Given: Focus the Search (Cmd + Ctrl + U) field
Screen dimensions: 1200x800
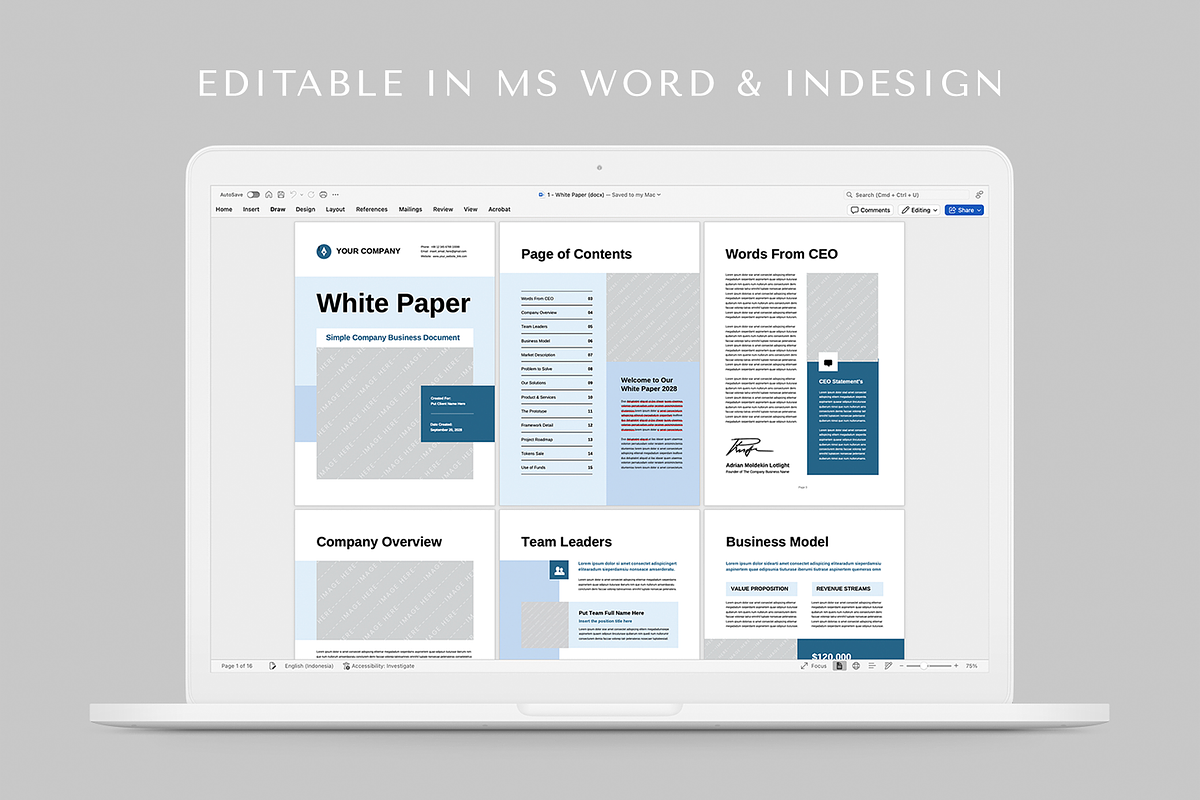Looking at the screenshot, I should [x=908, y=195].
